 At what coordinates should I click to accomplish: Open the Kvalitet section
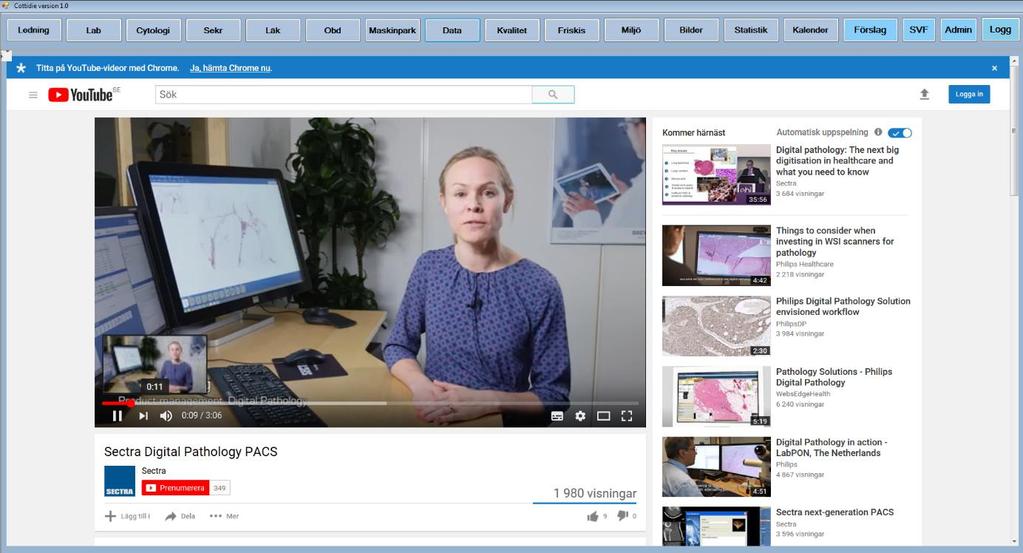(x=512, y=30)
